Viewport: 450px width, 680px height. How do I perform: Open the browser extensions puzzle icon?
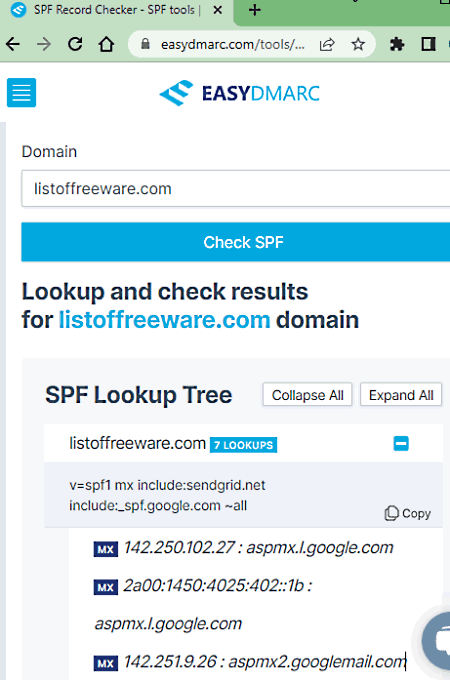pyautogui.click(x=397, y=44)
